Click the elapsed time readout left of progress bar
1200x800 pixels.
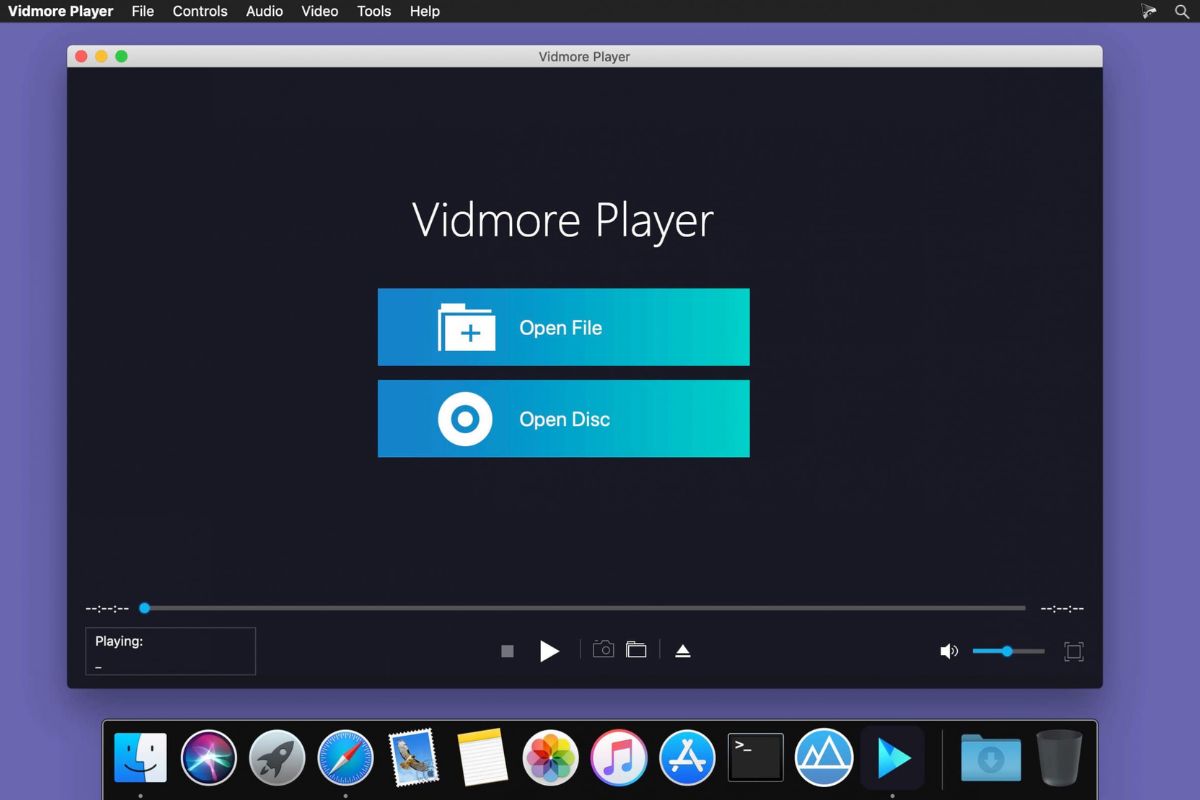pyautogui.click(x=107, y=608)
